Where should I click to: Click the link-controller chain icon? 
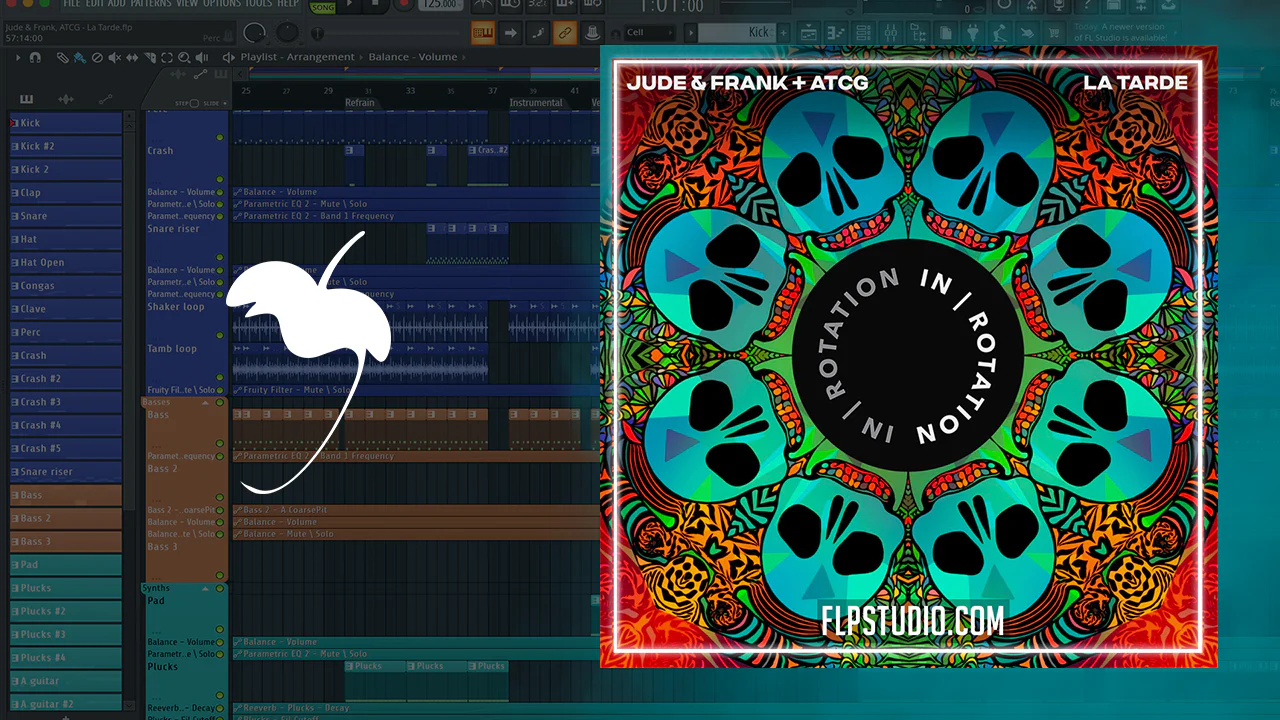tap(565, 33)
